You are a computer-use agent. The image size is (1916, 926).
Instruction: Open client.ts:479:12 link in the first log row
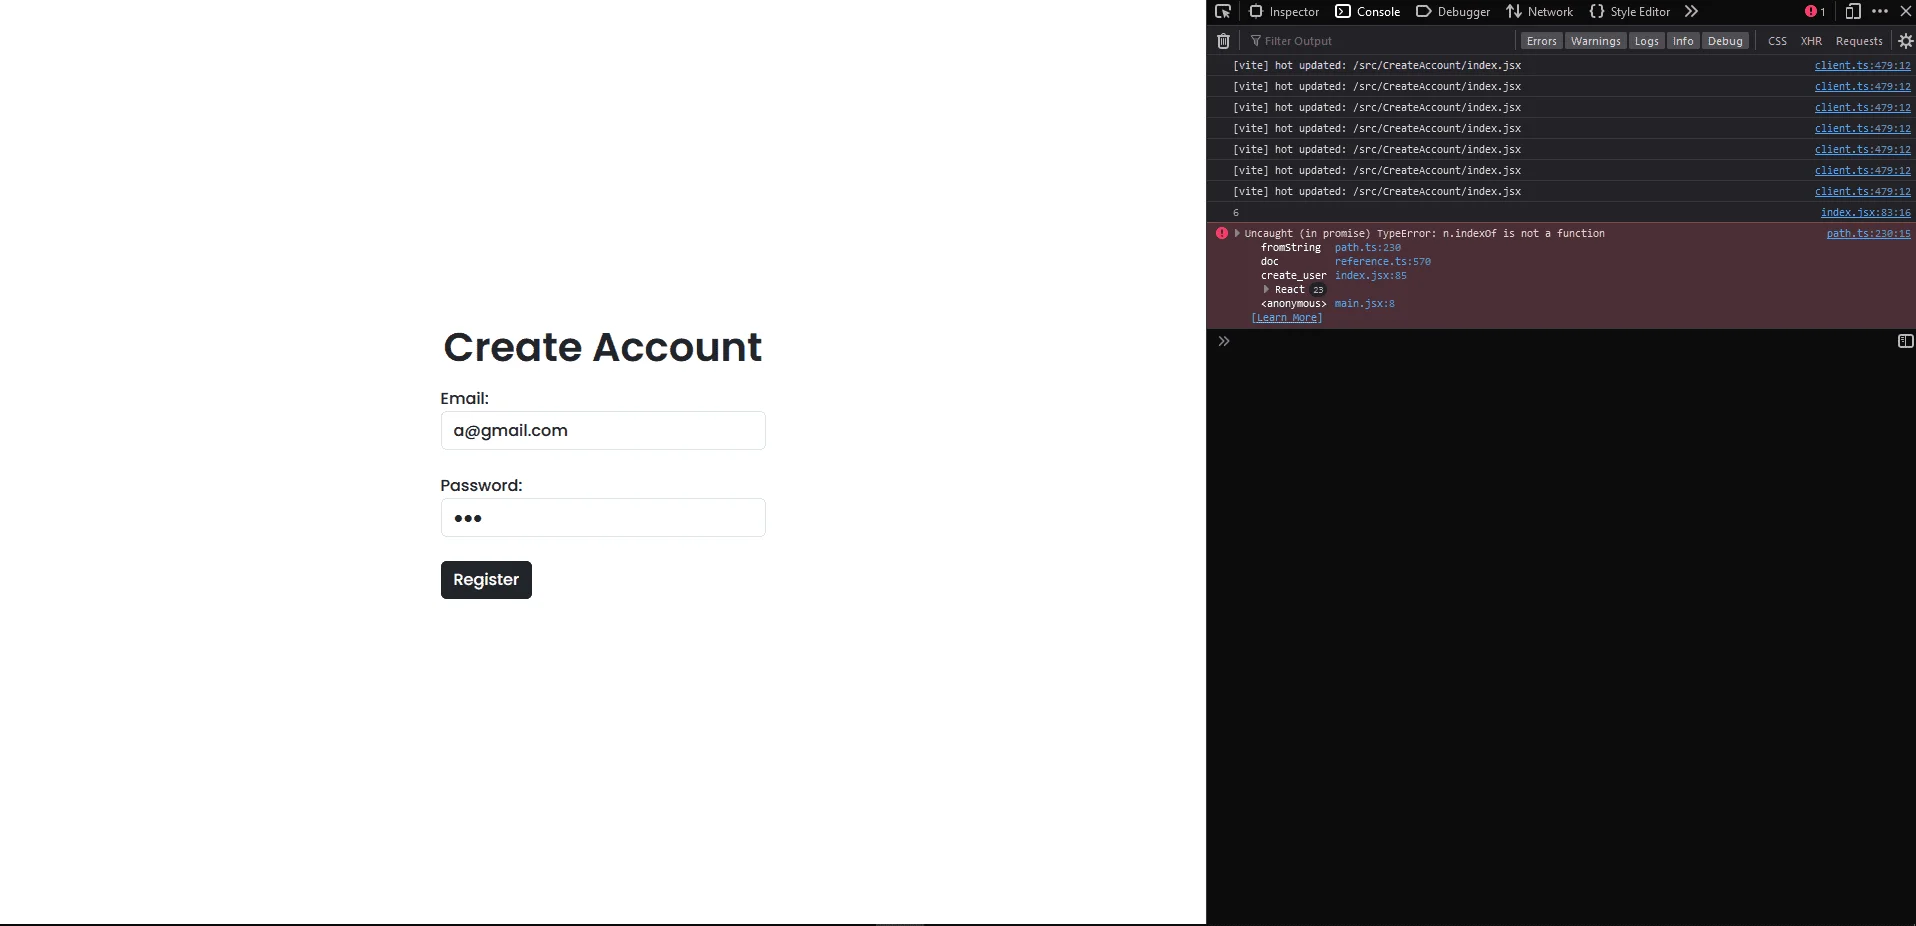pos(1862,65)
